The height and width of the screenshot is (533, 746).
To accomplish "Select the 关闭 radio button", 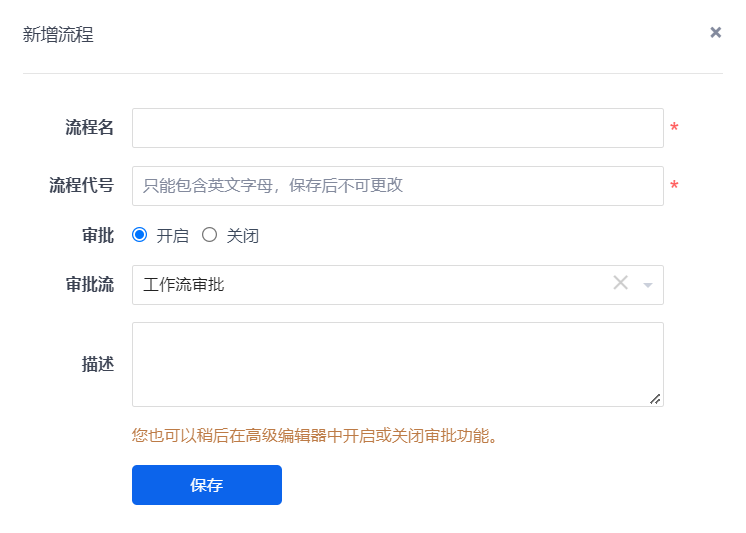I will click(209, 235).
